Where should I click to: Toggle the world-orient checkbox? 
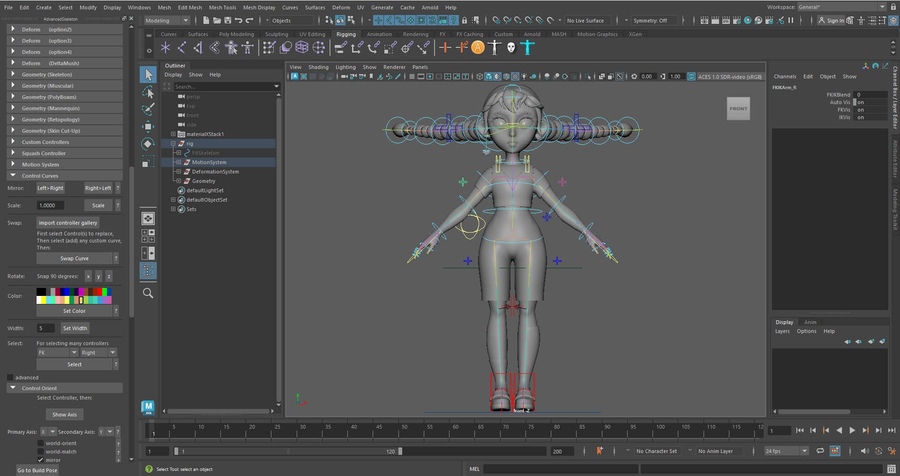(x=41, y=443)
